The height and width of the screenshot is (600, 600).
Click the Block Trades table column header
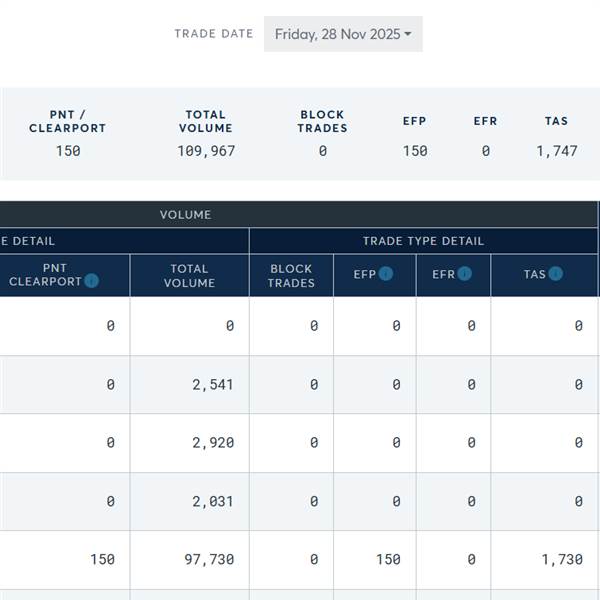pyautogui.click(x=291, y=275)
